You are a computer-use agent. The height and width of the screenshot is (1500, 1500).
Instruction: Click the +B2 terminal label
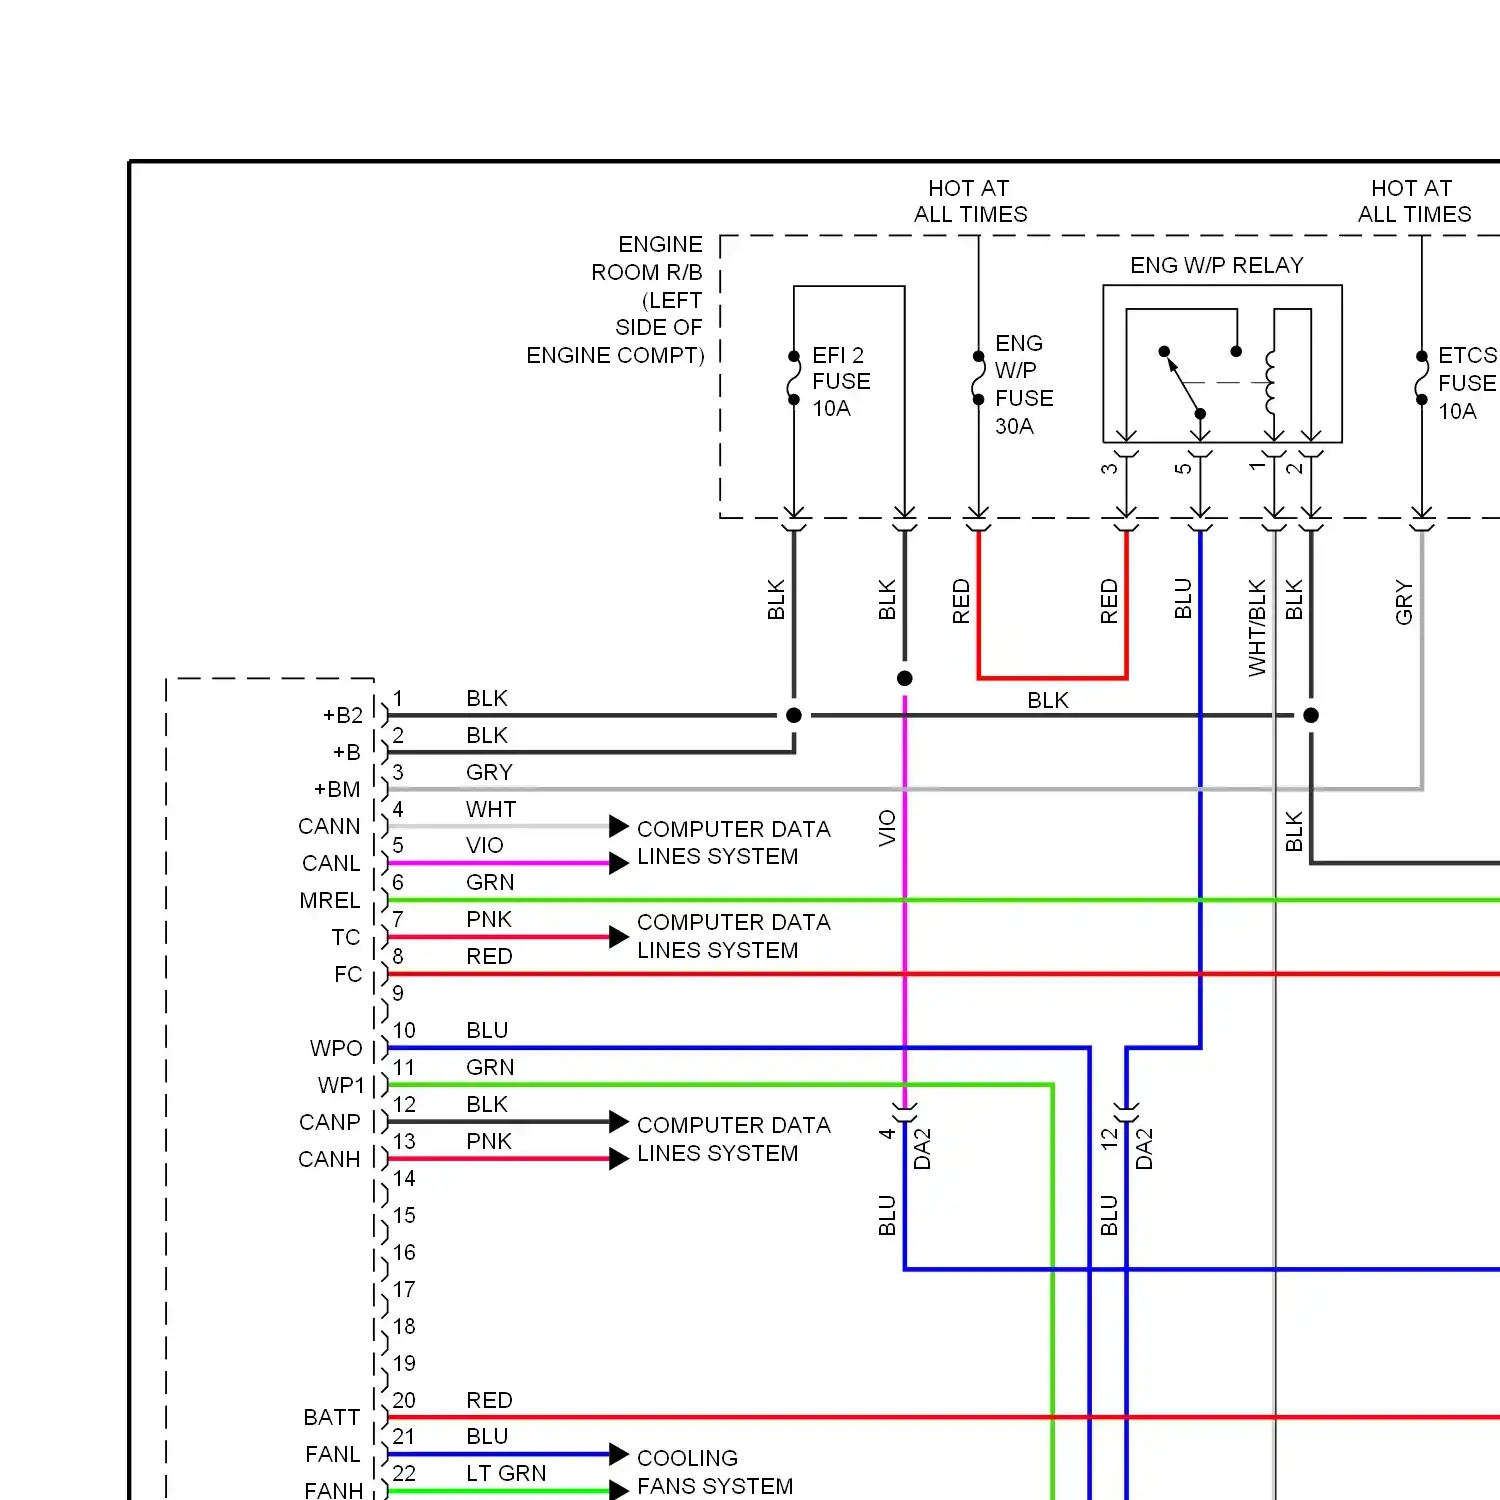(342, 715)
